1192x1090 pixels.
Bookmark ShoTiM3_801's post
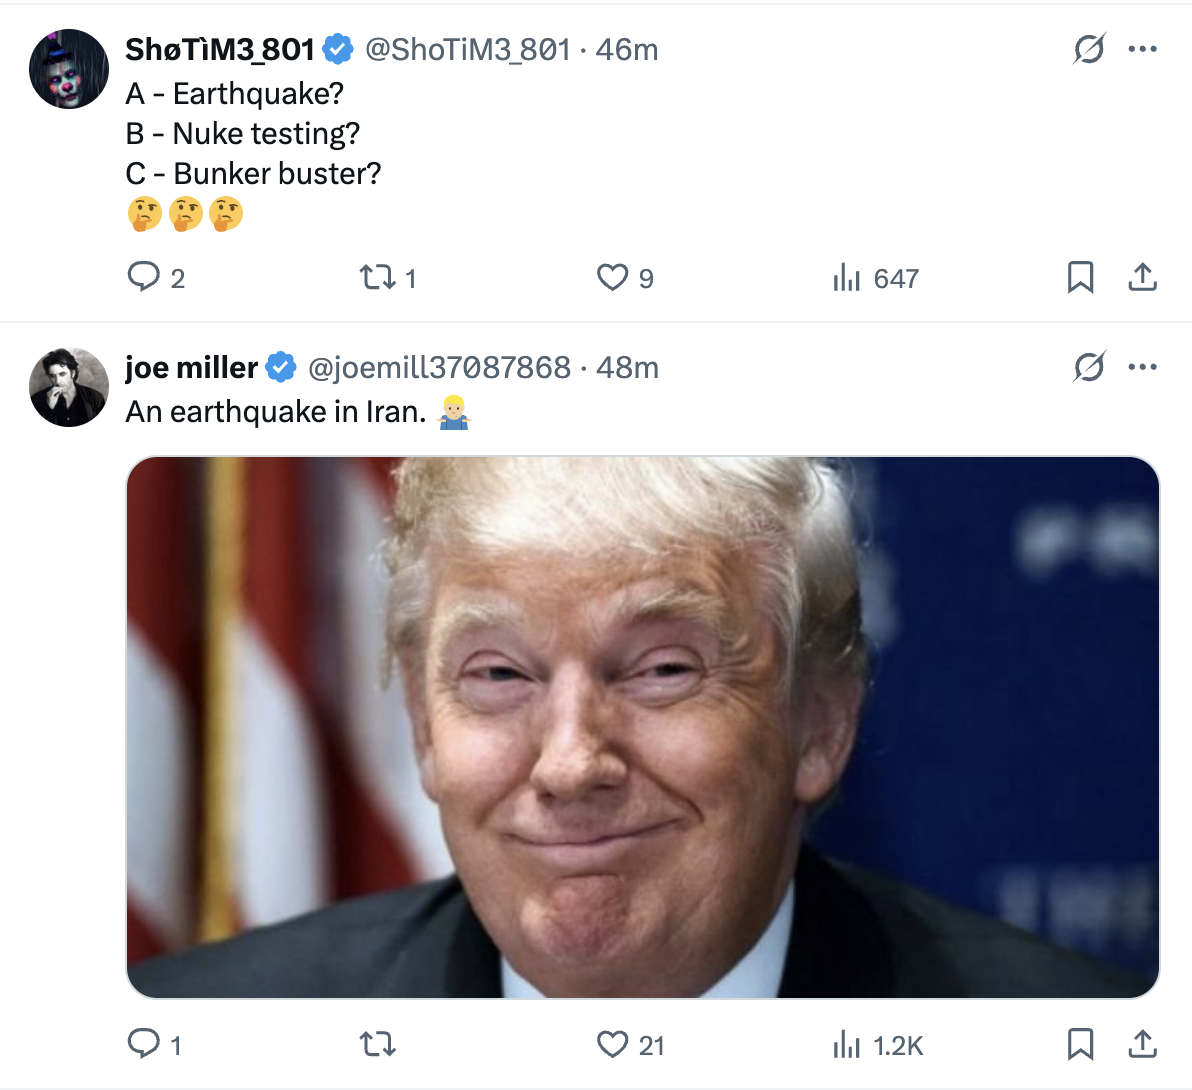[x=1080, y=277]
